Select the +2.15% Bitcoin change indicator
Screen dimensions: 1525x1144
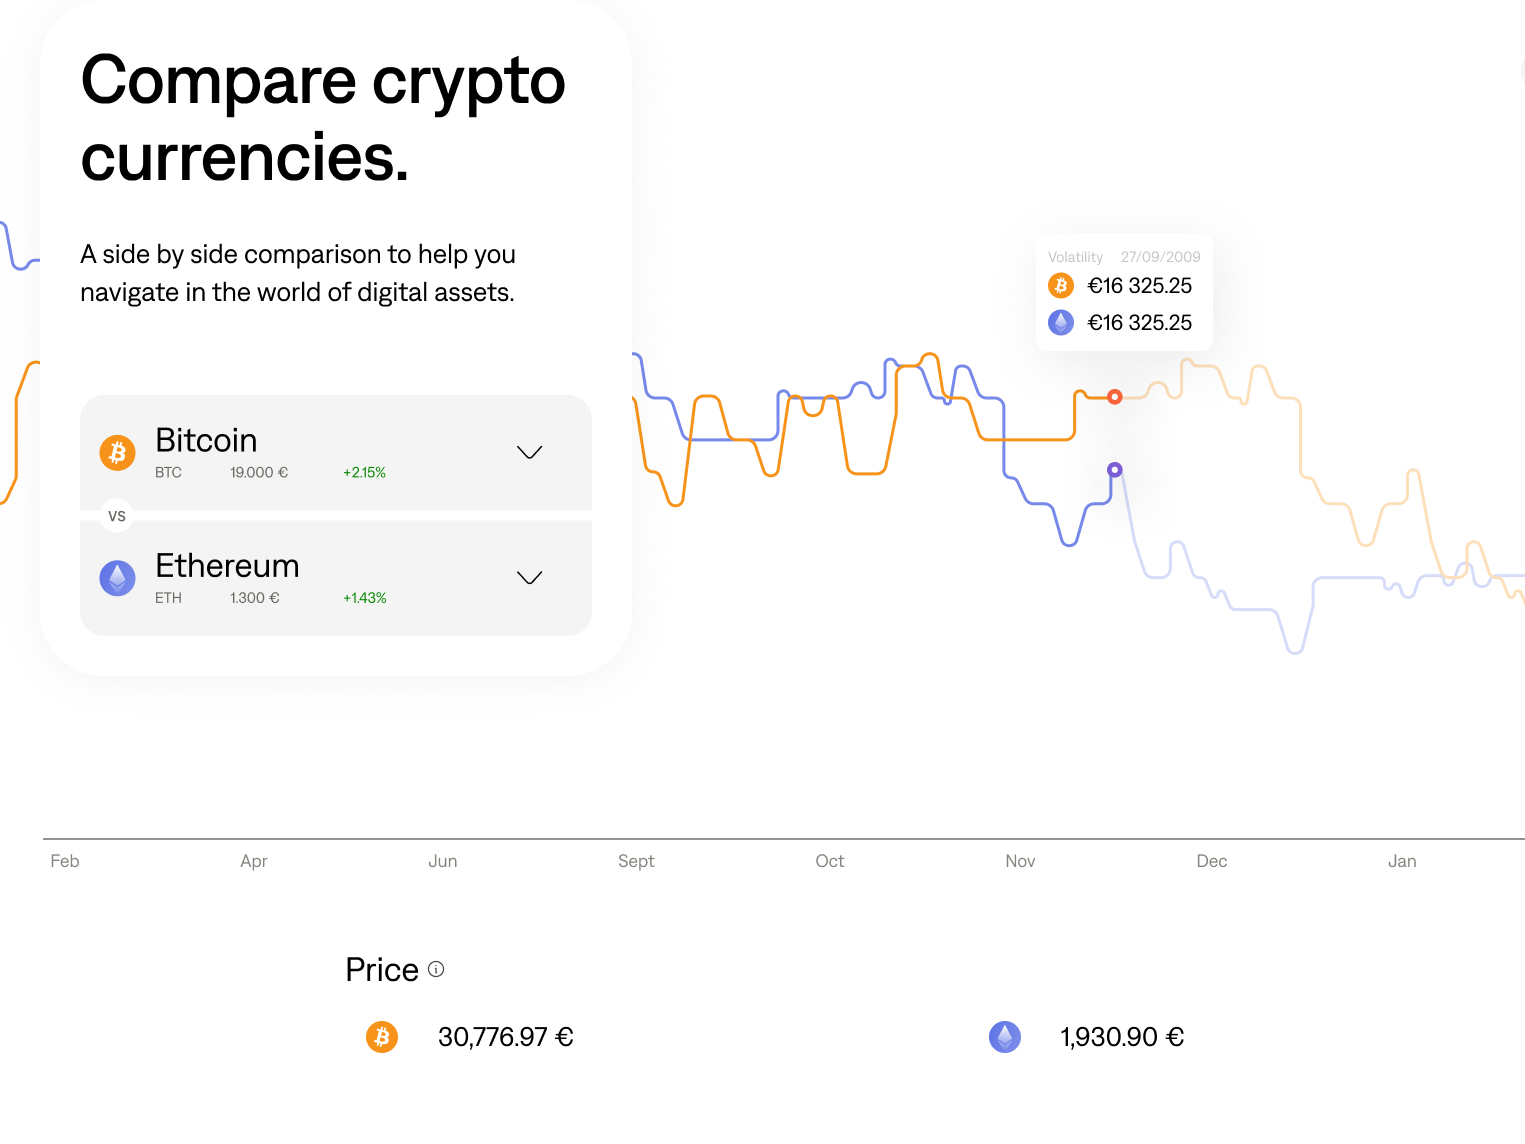coord(364,472)
